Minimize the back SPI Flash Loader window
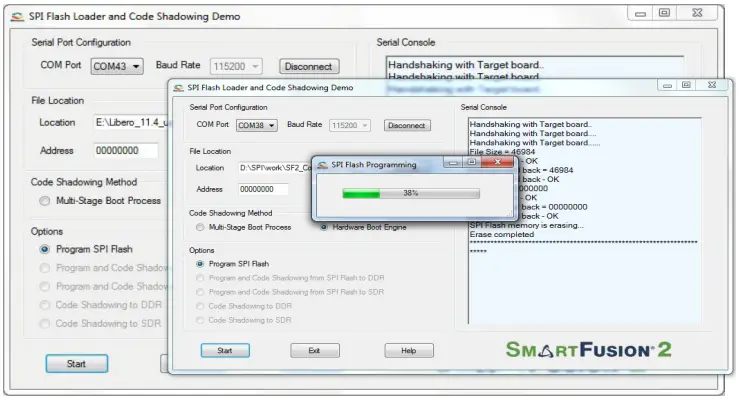The height and width of the screenshot is (398, 741). (x=640, y=14)
